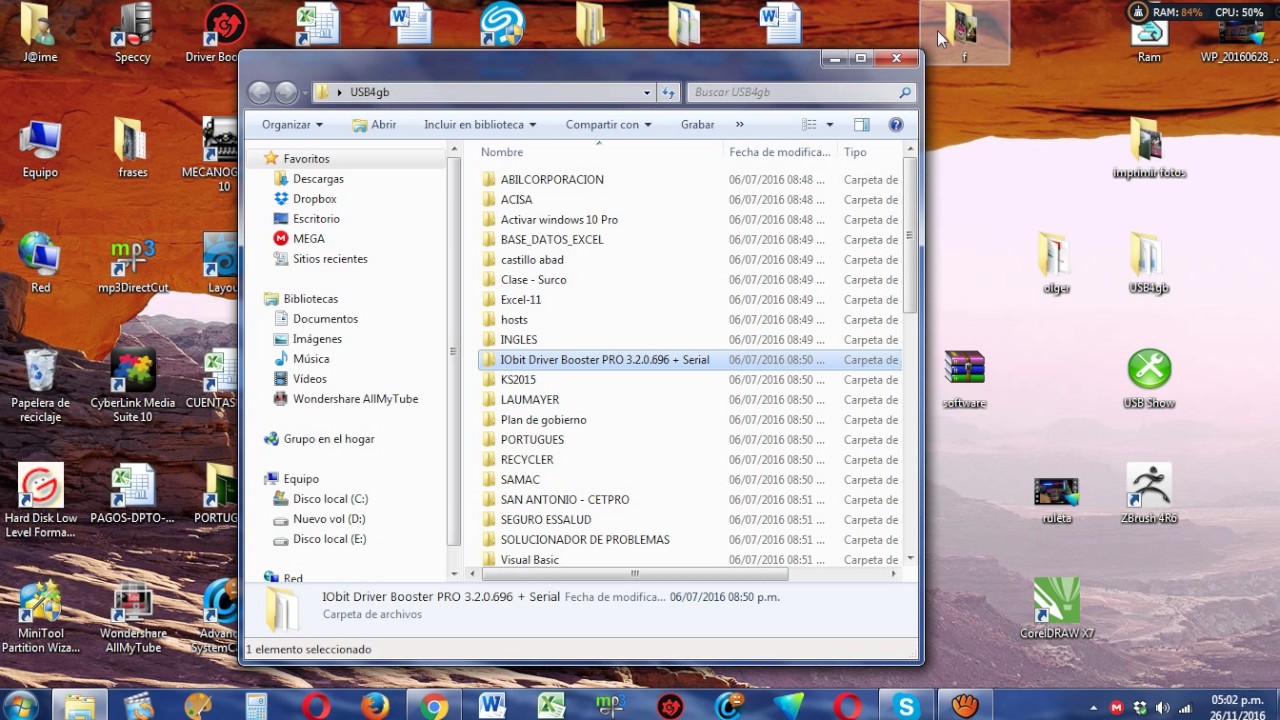Image resolution: width=1280 pixels, height=720 pixels.
Task: Sort by the Fecha de modificación column
Action: (780, 152)
